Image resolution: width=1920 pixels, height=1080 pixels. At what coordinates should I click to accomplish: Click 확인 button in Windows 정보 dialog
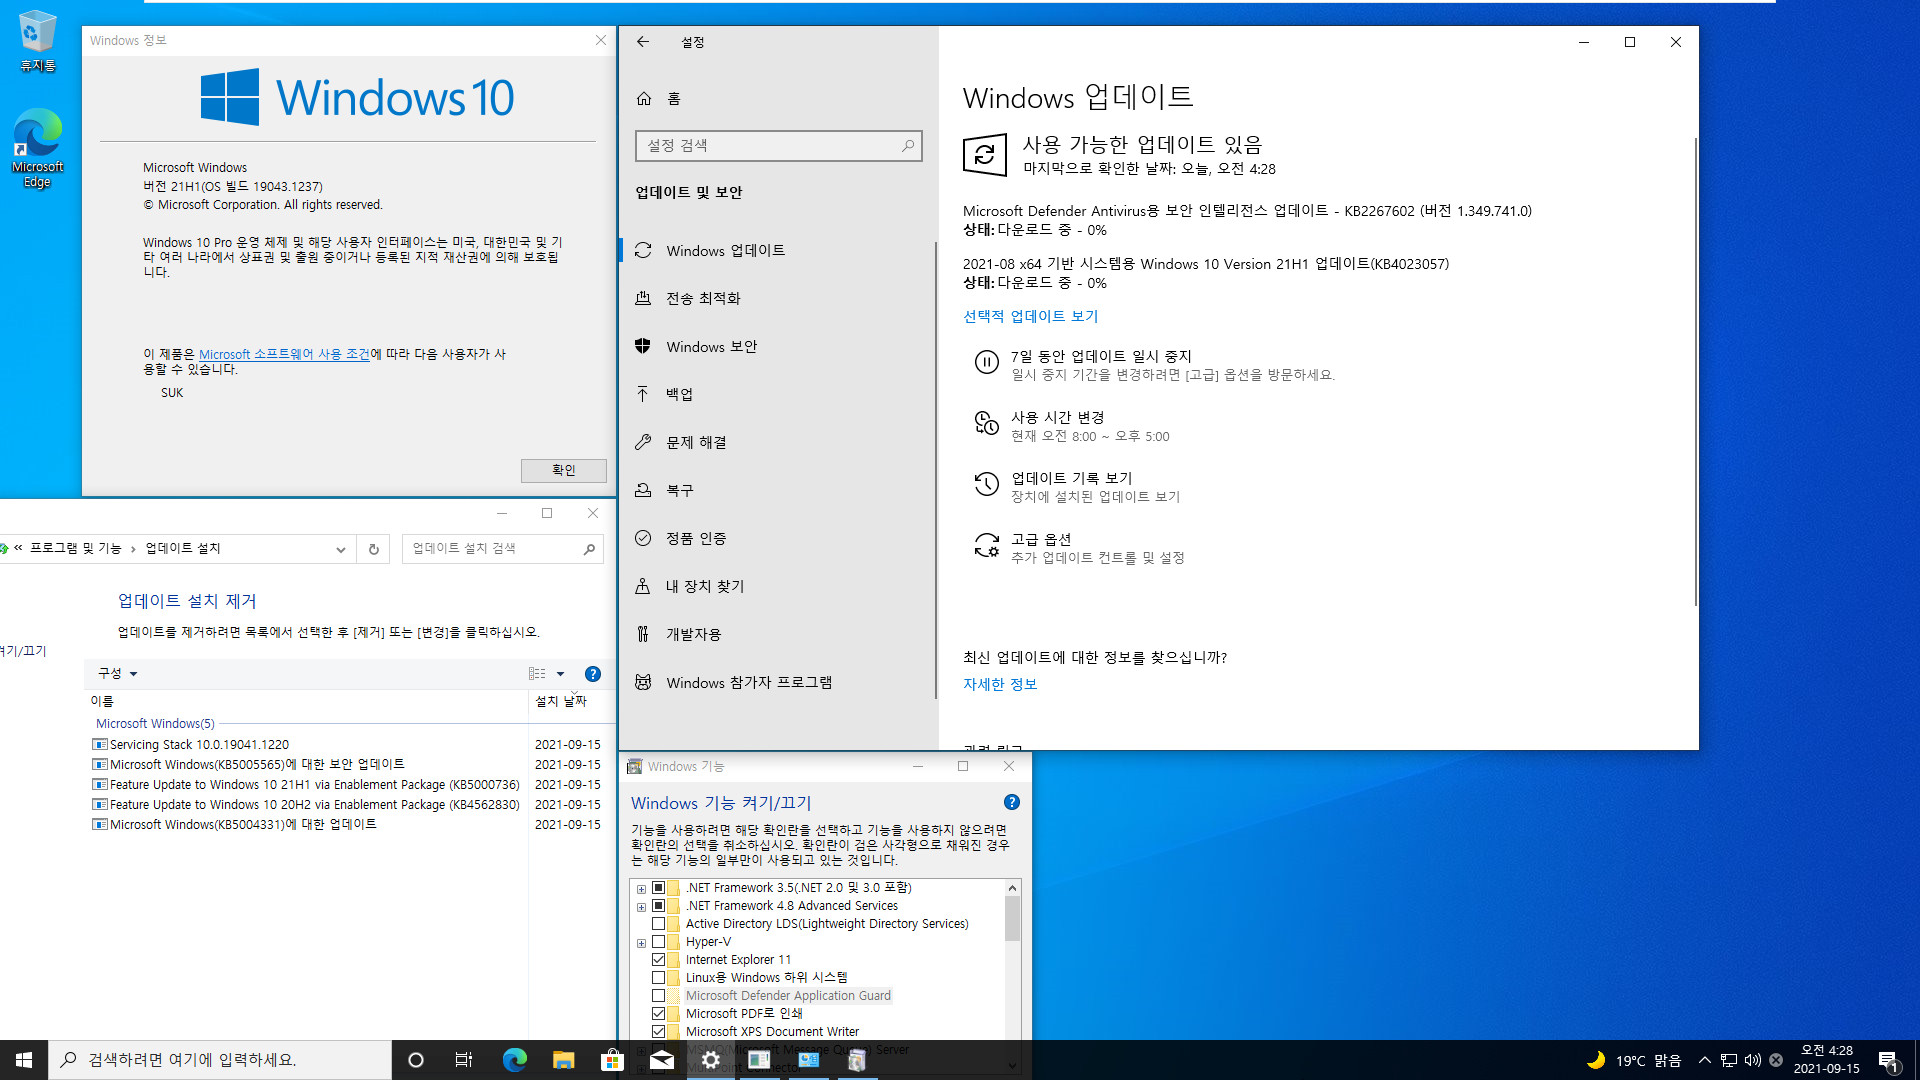[563, 470]
